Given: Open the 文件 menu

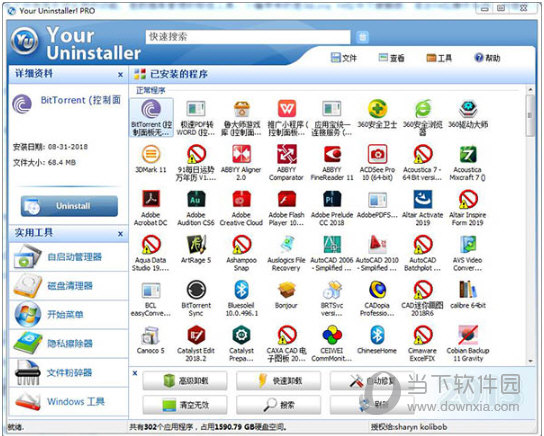Looking at the screenshot, I should [x=343, y=58].
